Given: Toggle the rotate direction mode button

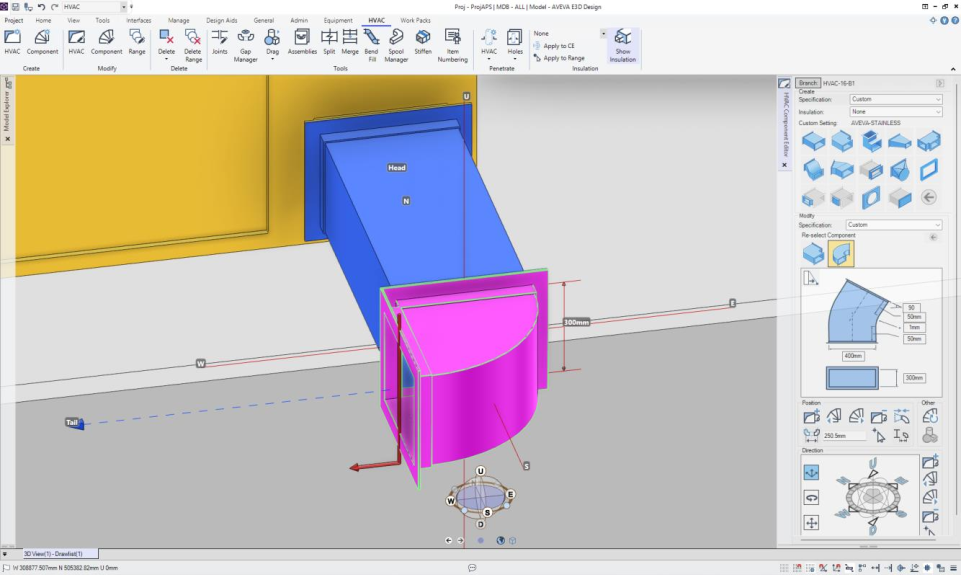Looking at the screenshot, I should 811,497.
